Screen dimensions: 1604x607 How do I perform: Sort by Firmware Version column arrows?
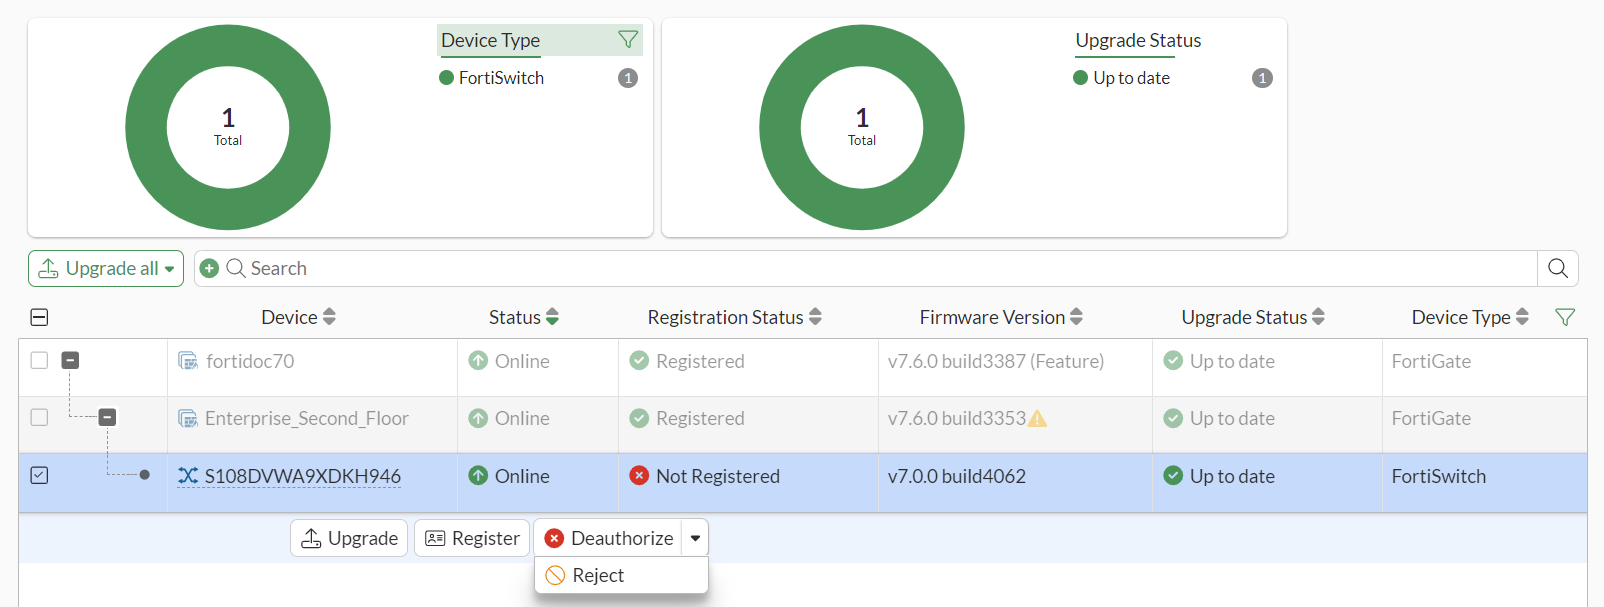(1076, 317)
